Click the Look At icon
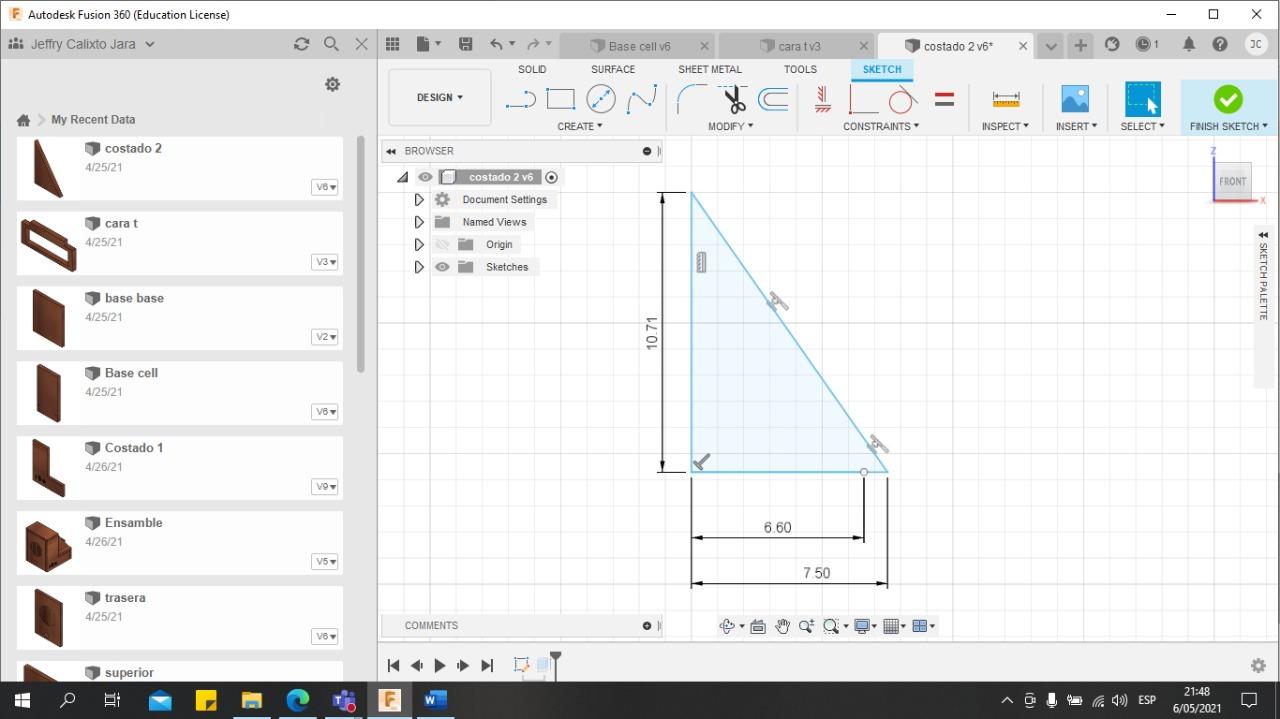 click(757, 626)
